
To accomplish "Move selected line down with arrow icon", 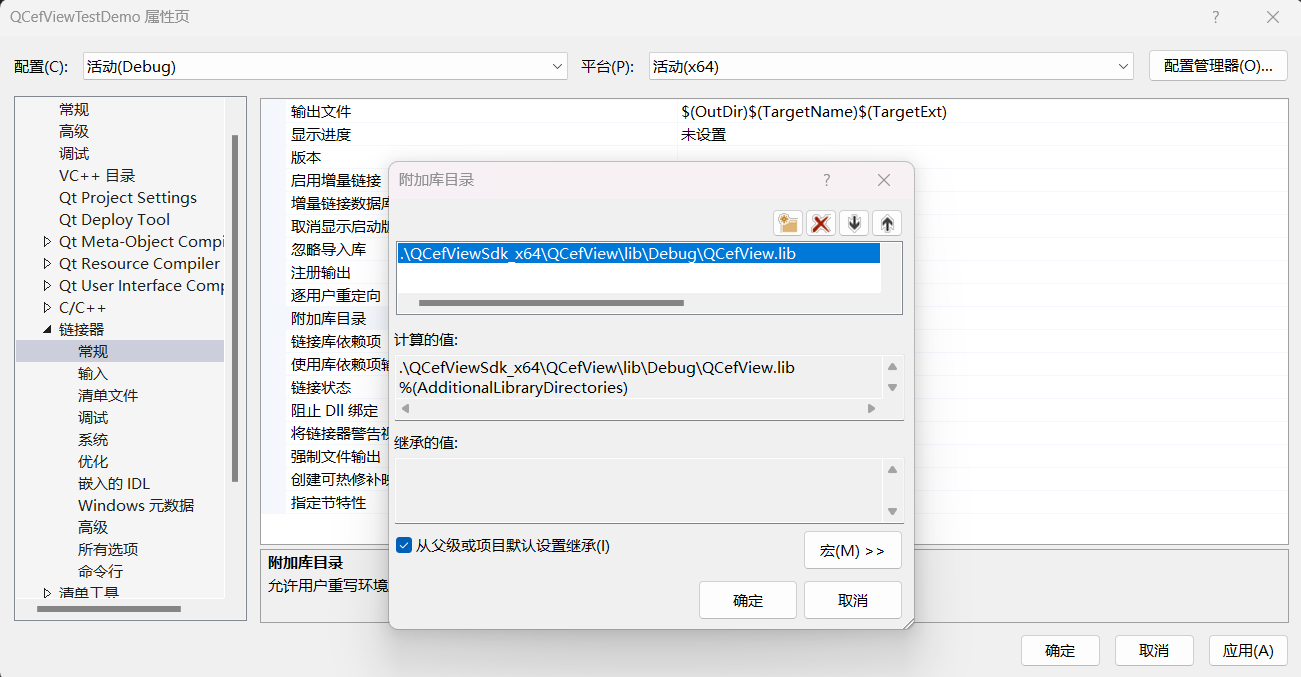I will (x=854, y=223).
